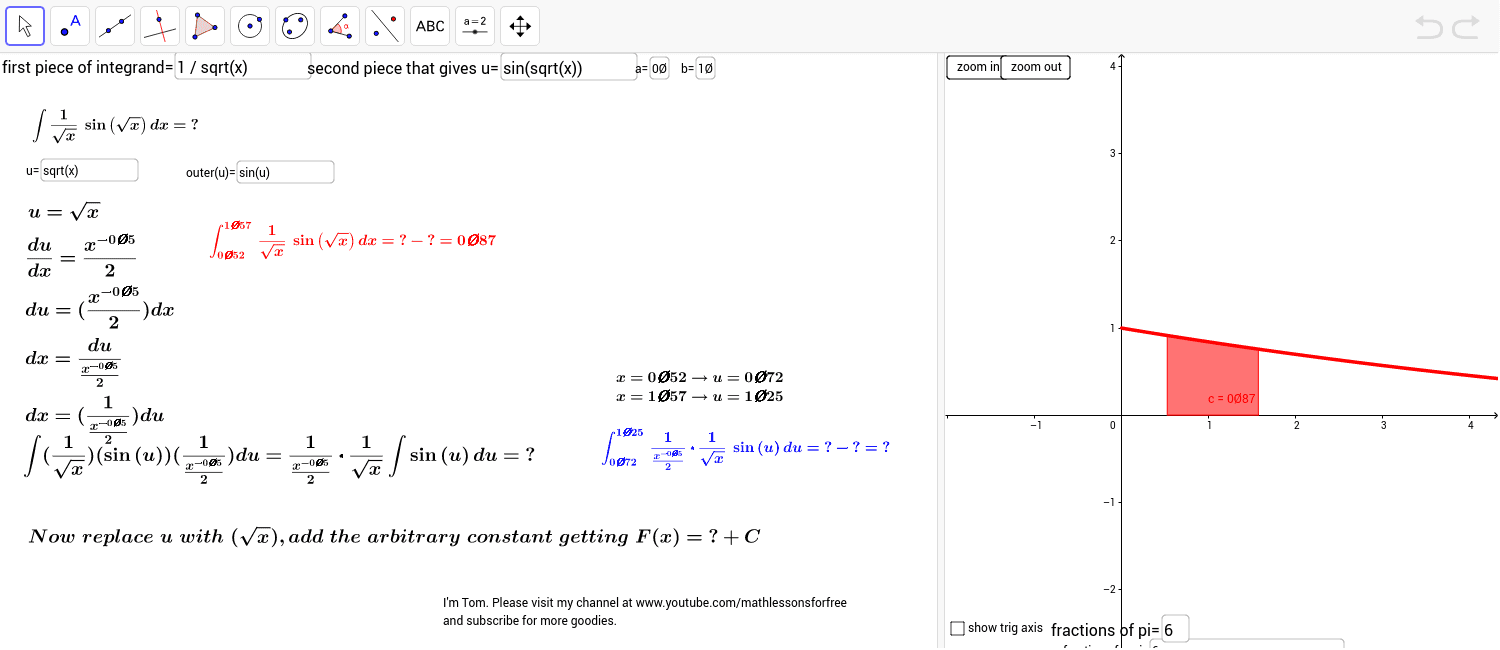Click the Undo arrow
Viewport: 1500px width, 650px height.
[x=1430, y=27]
